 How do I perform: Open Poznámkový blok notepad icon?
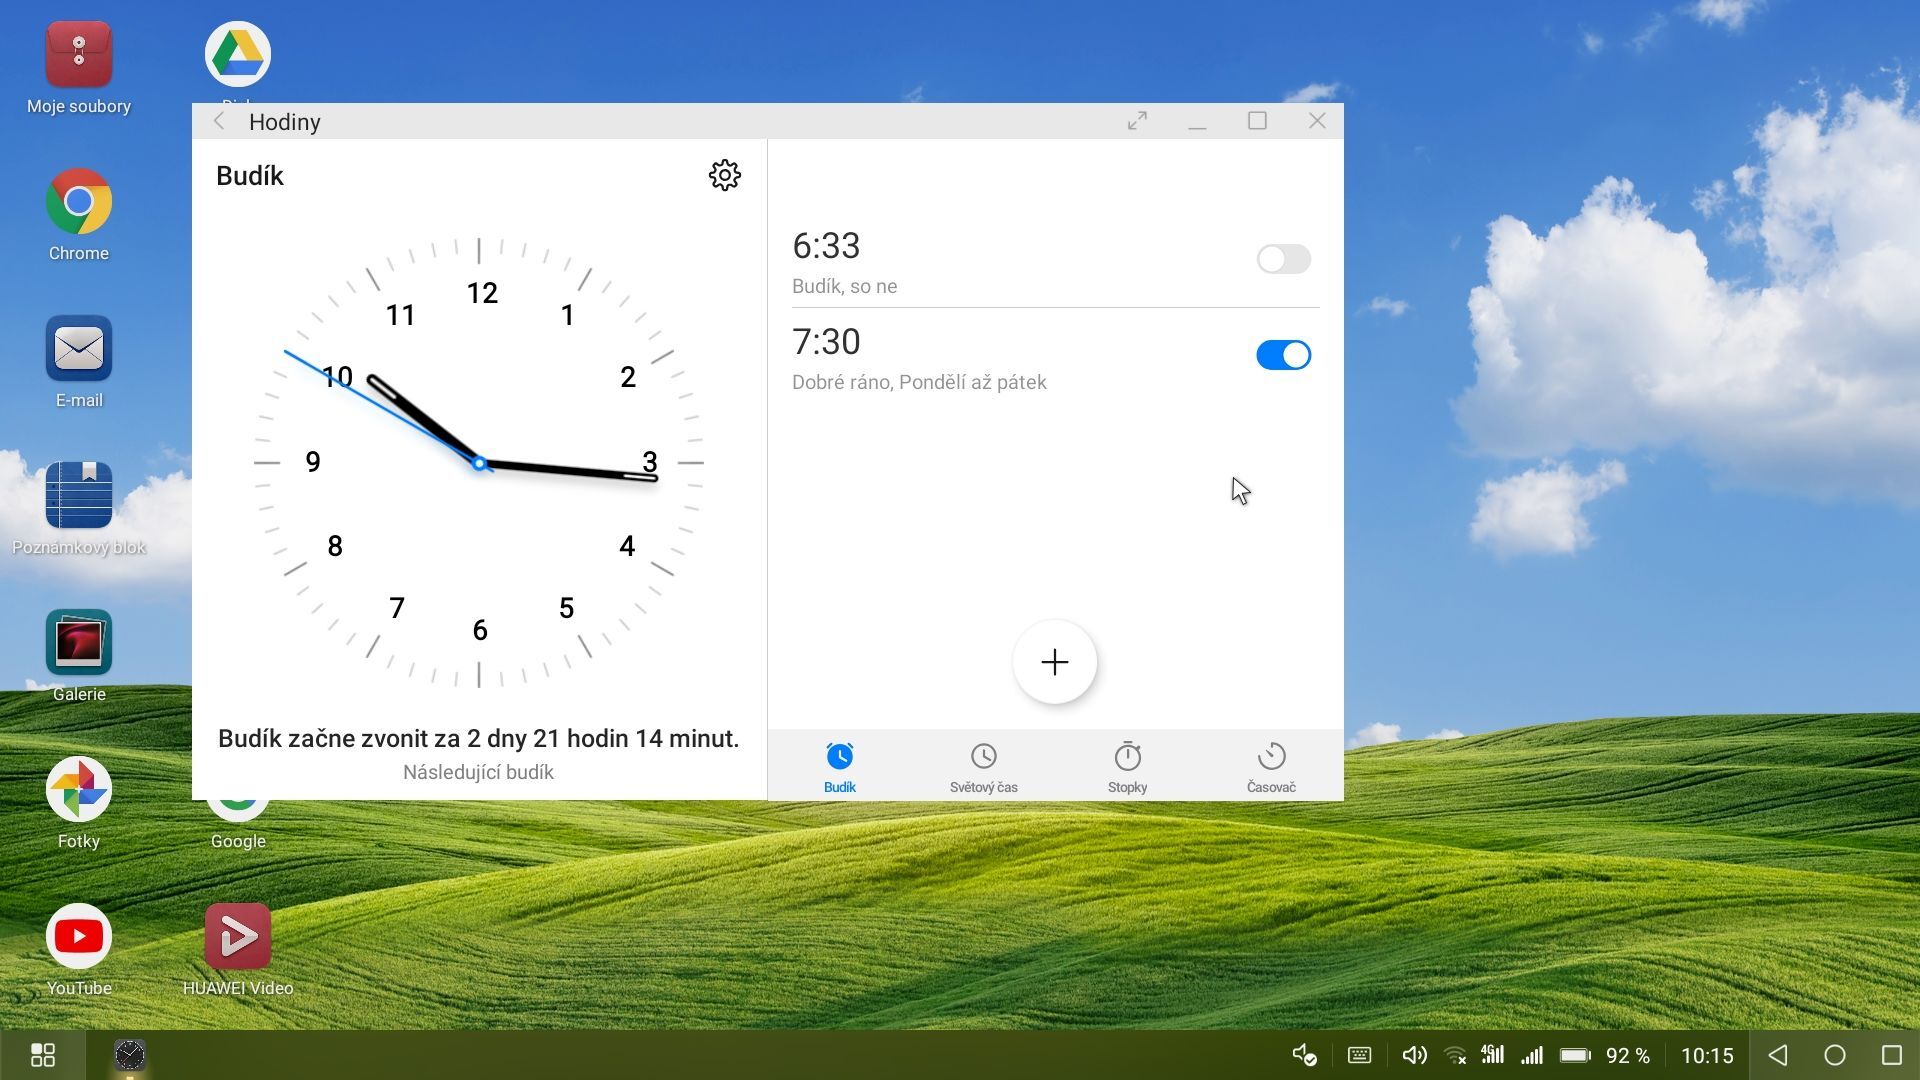pyautogui.click(x=79, y=496)
